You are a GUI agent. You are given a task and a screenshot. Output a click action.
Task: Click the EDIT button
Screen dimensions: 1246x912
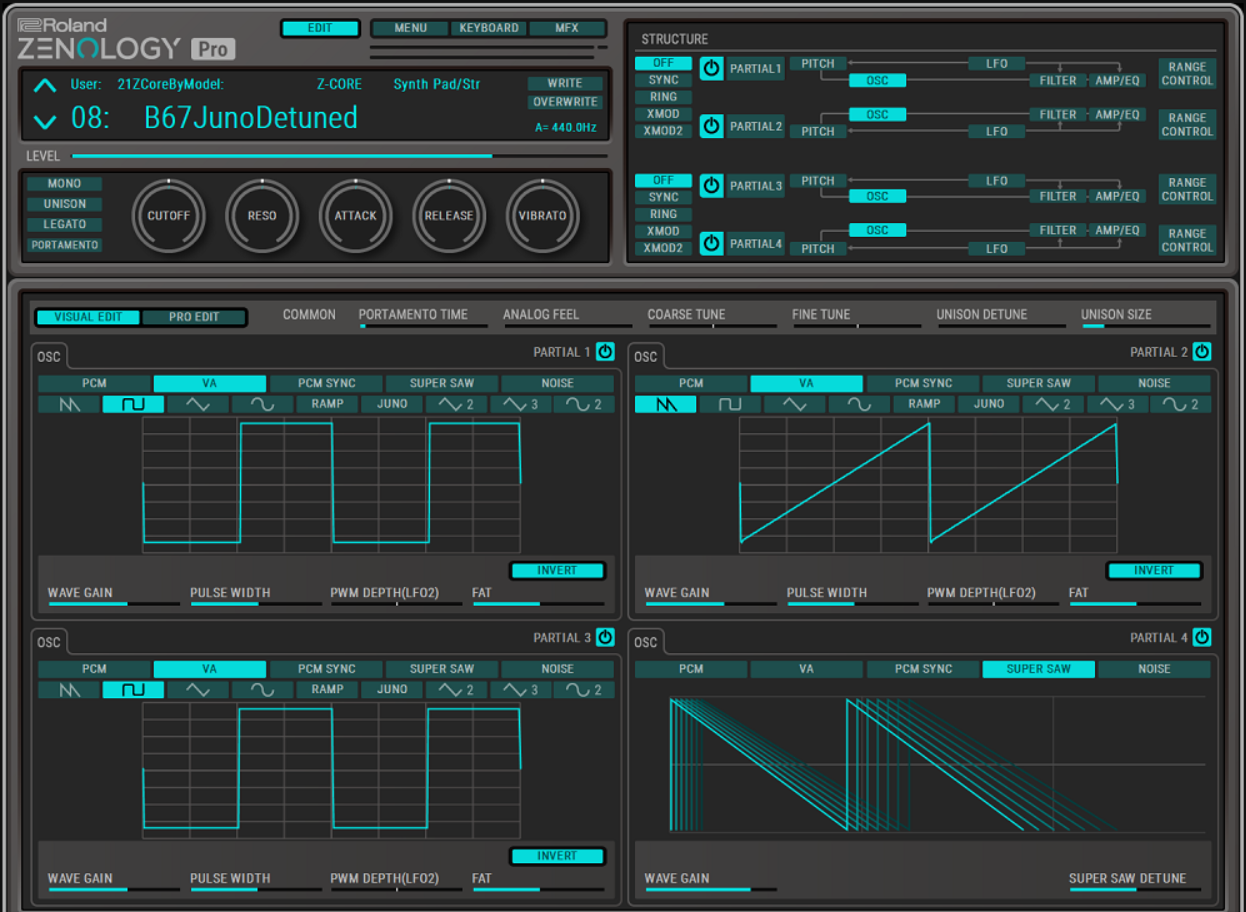pos(320,28)
